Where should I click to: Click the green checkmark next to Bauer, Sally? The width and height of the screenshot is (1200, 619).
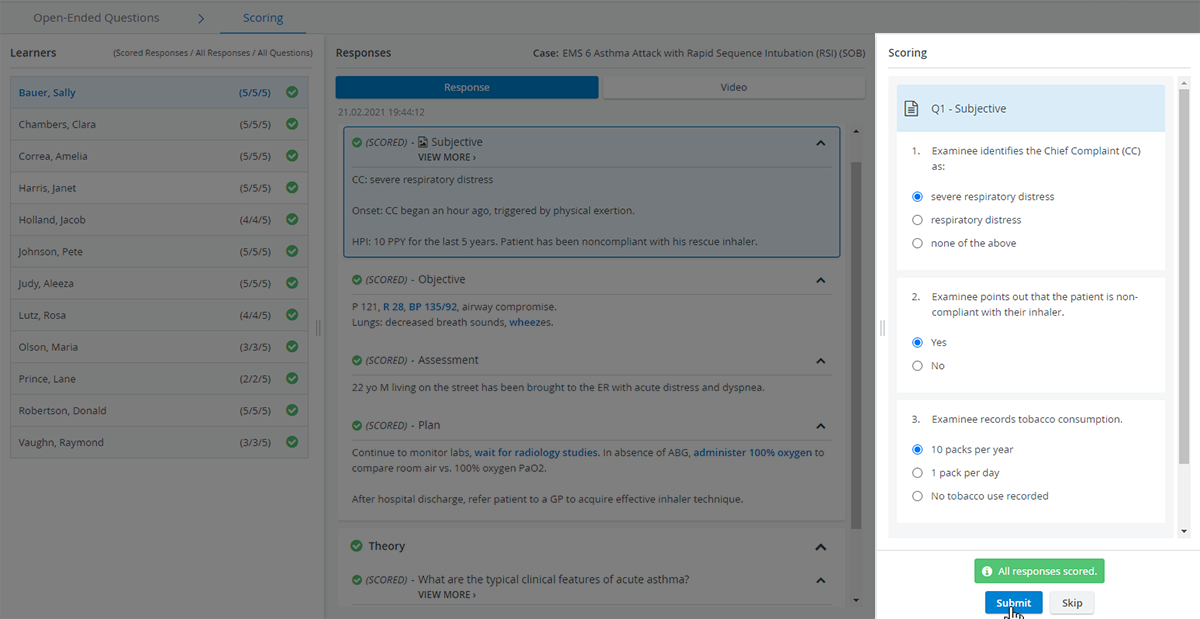[x=292, y=92]
